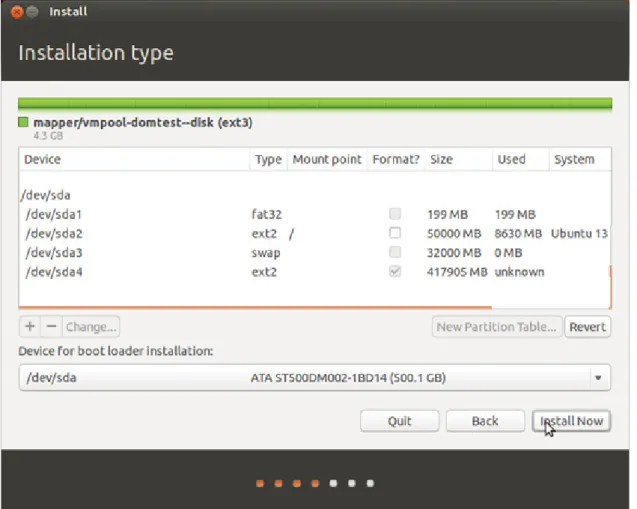Sort by Type column header

click(269, 159)
